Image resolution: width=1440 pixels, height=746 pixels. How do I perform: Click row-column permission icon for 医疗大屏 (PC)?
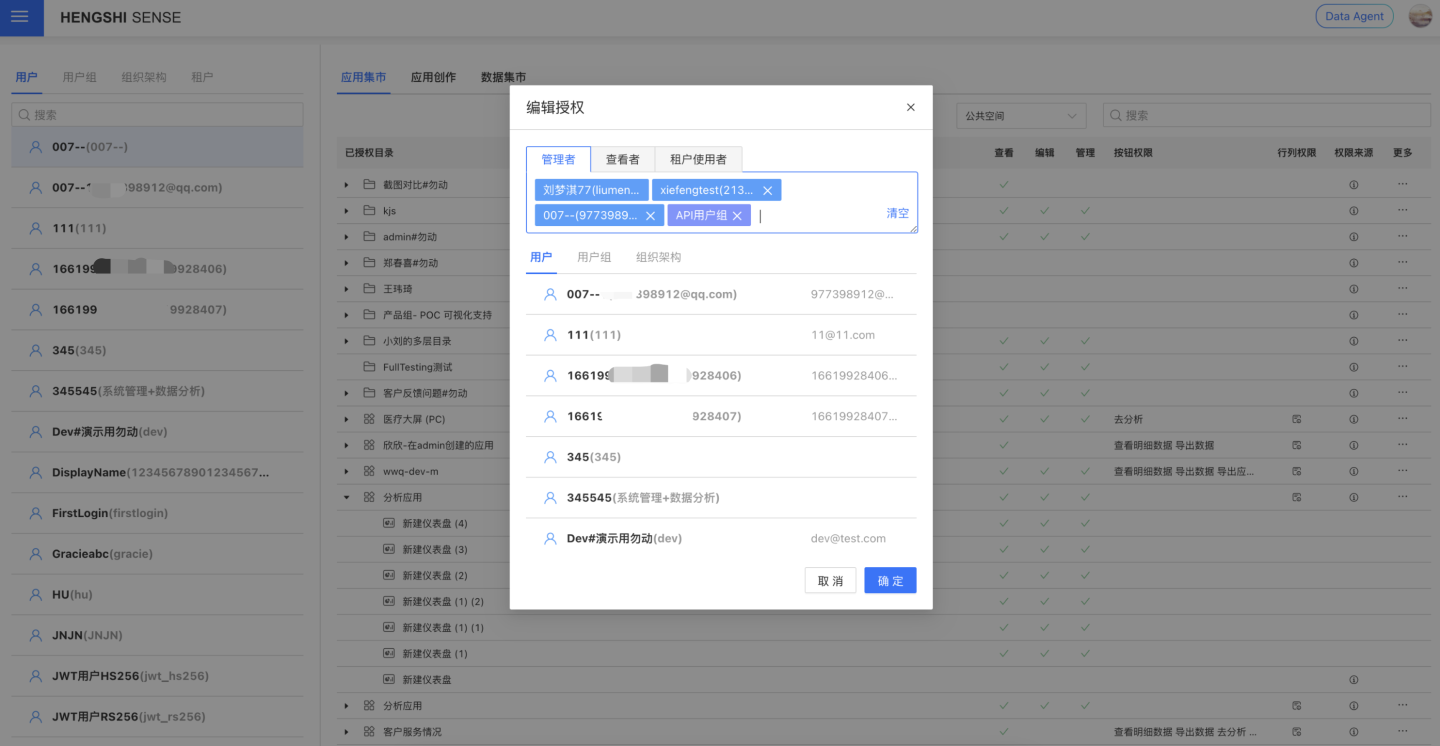pyautogui.click(x=1296, y=419)
